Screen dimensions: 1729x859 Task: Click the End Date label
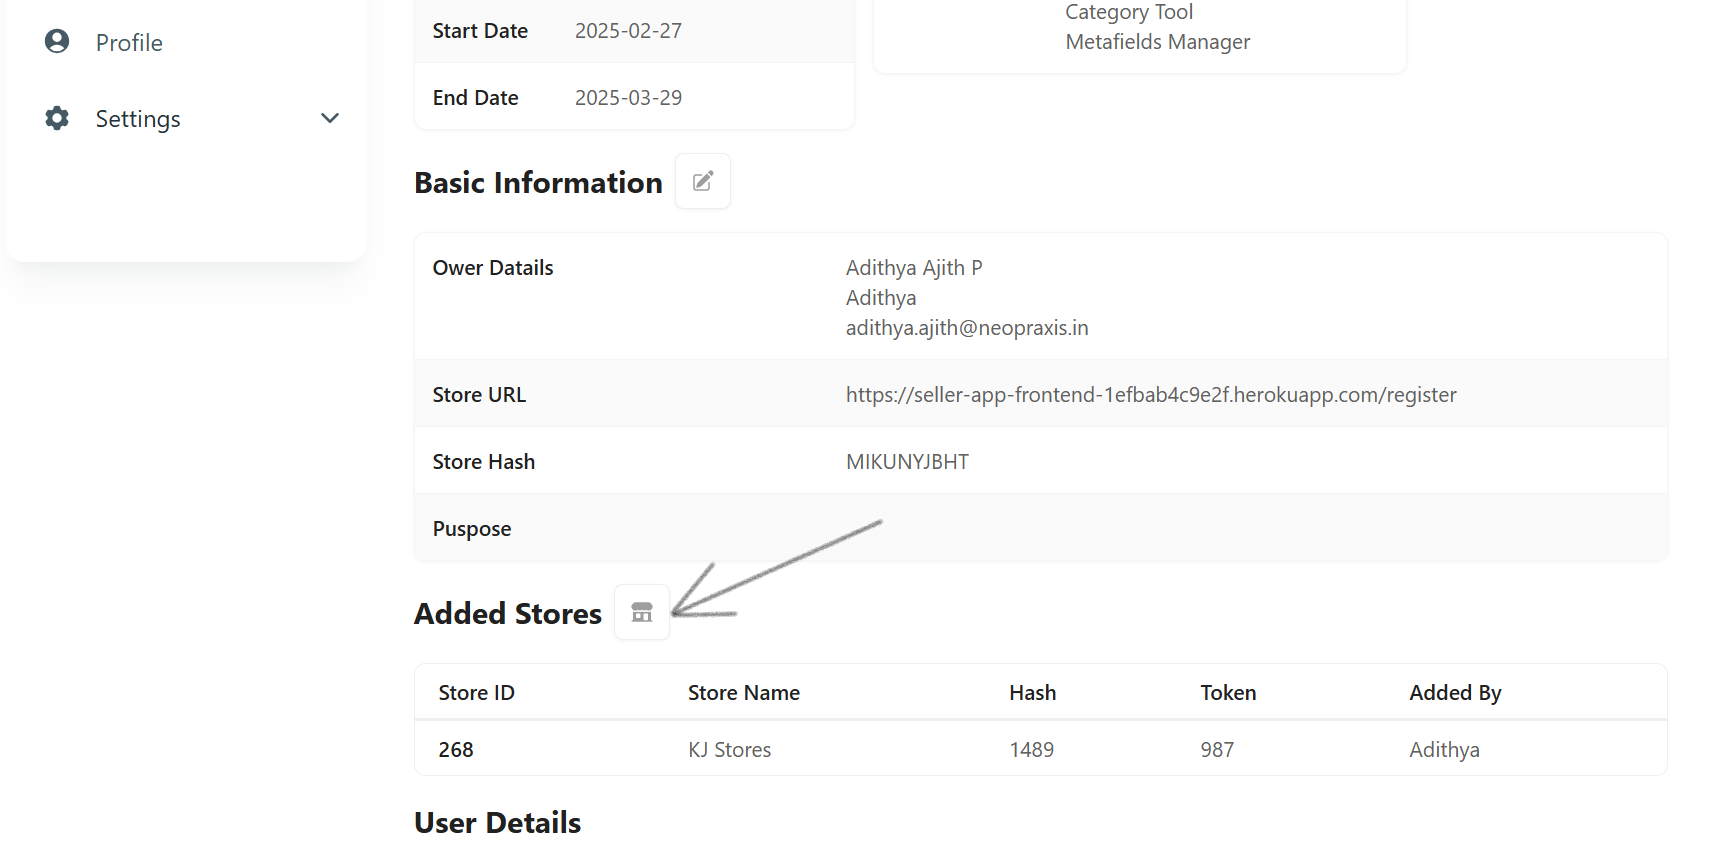click(475, 98)
